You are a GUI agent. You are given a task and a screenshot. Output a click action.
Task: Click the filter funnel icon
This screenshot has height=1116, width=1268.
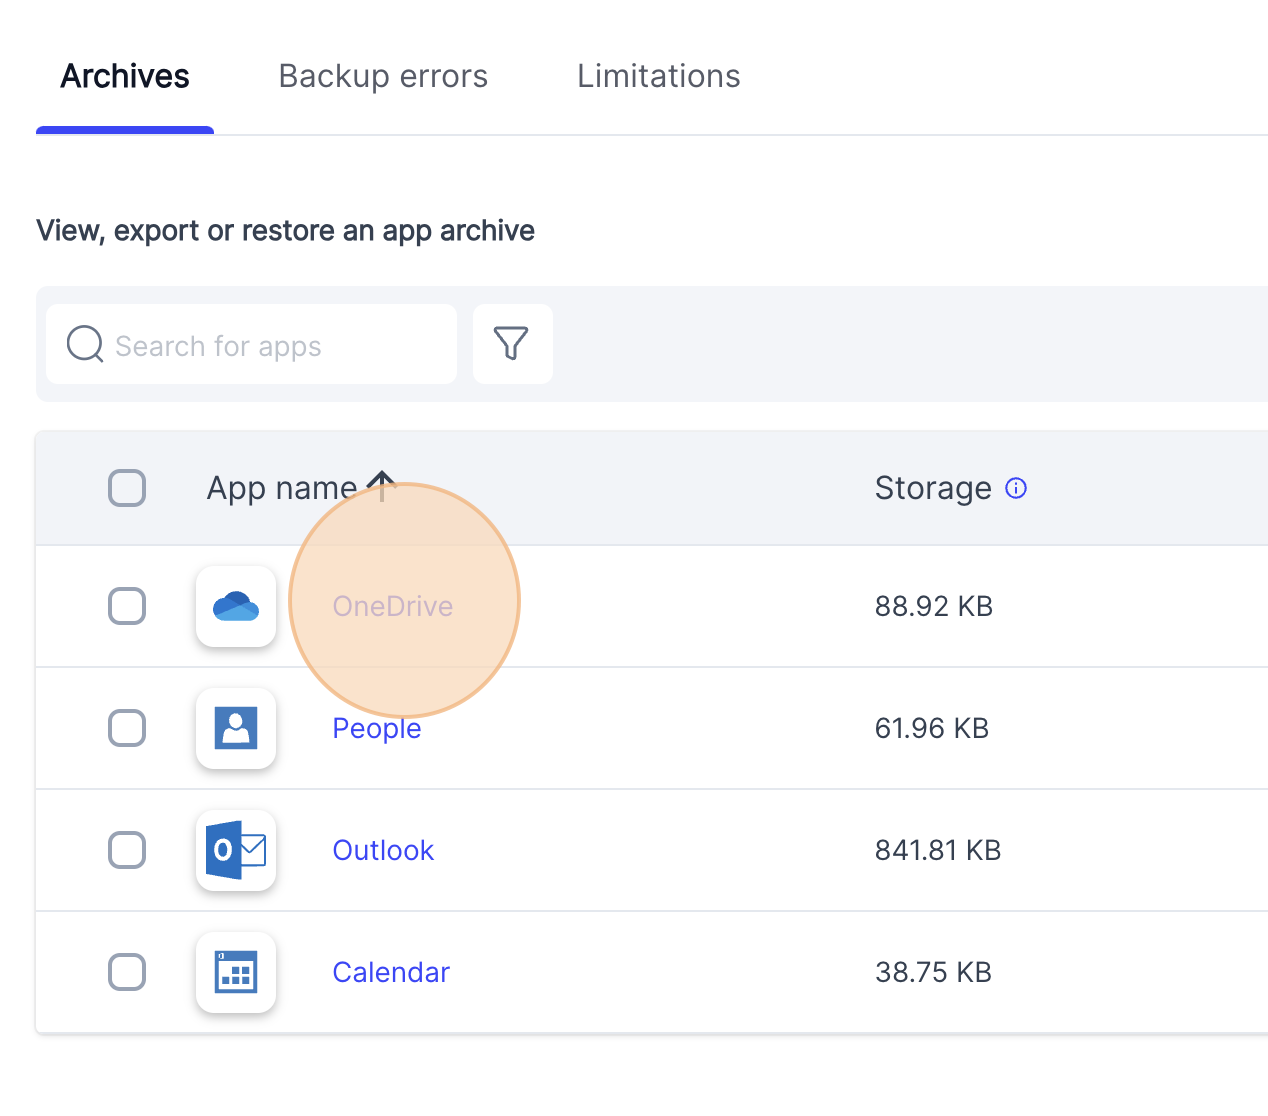click(512, 343)
